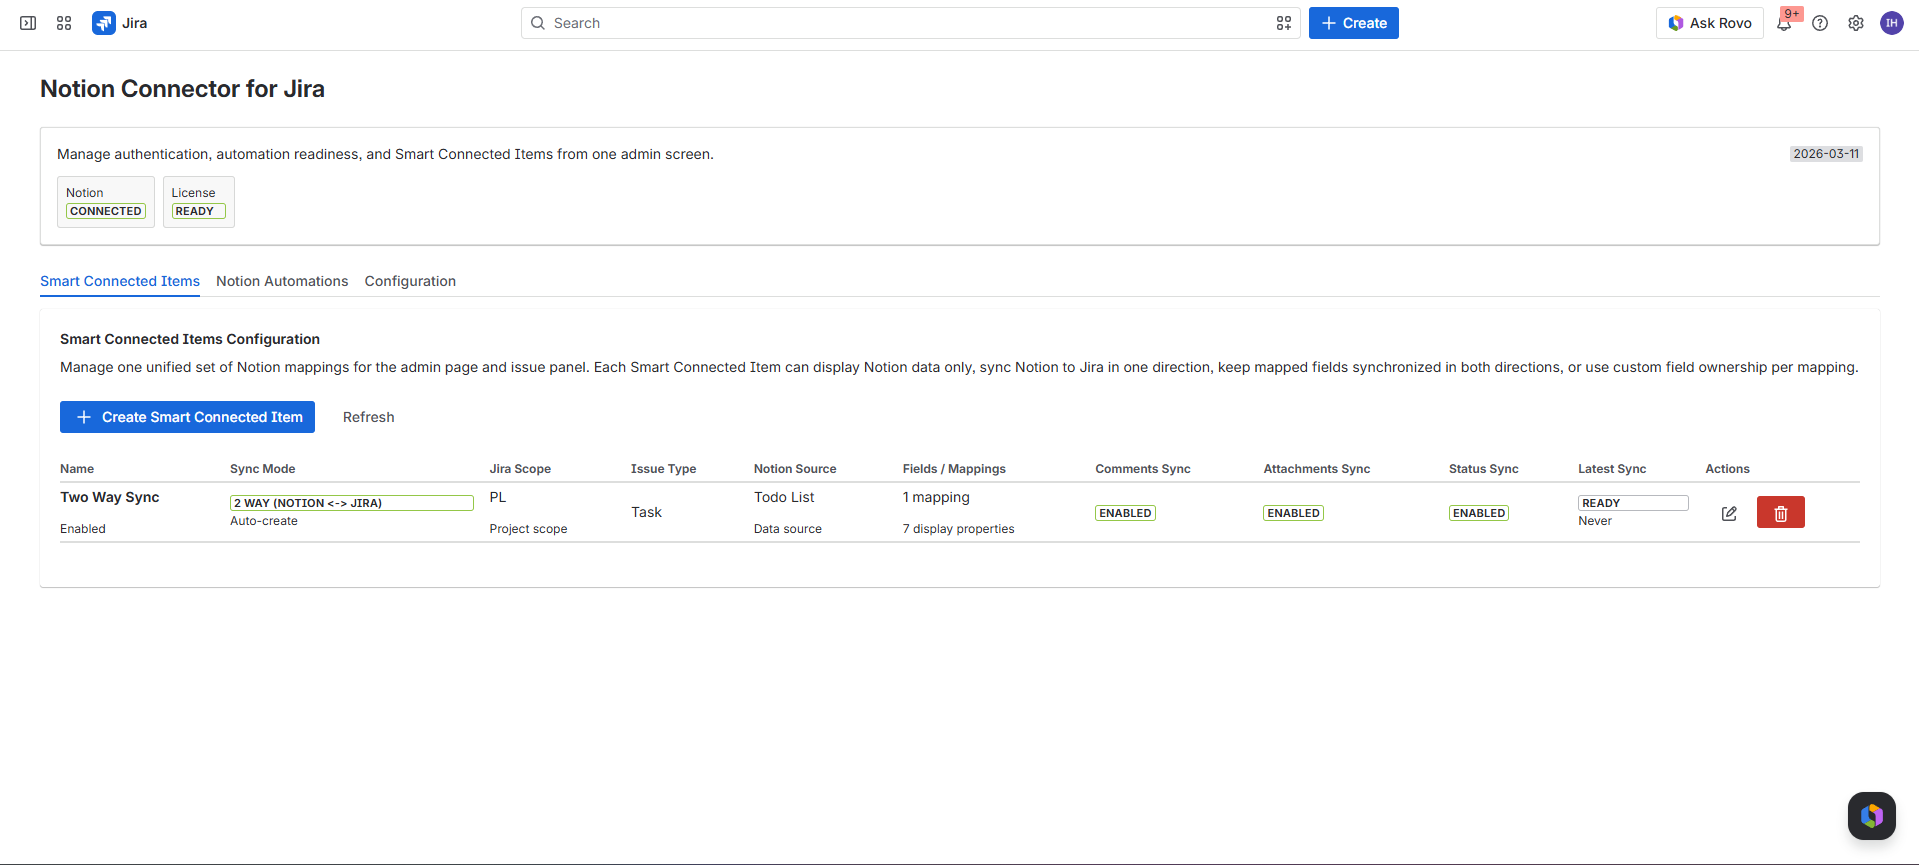The image size is (1919, 865).
Task: Click the Sync Mode column header
Action: click(x=263, y=469)
